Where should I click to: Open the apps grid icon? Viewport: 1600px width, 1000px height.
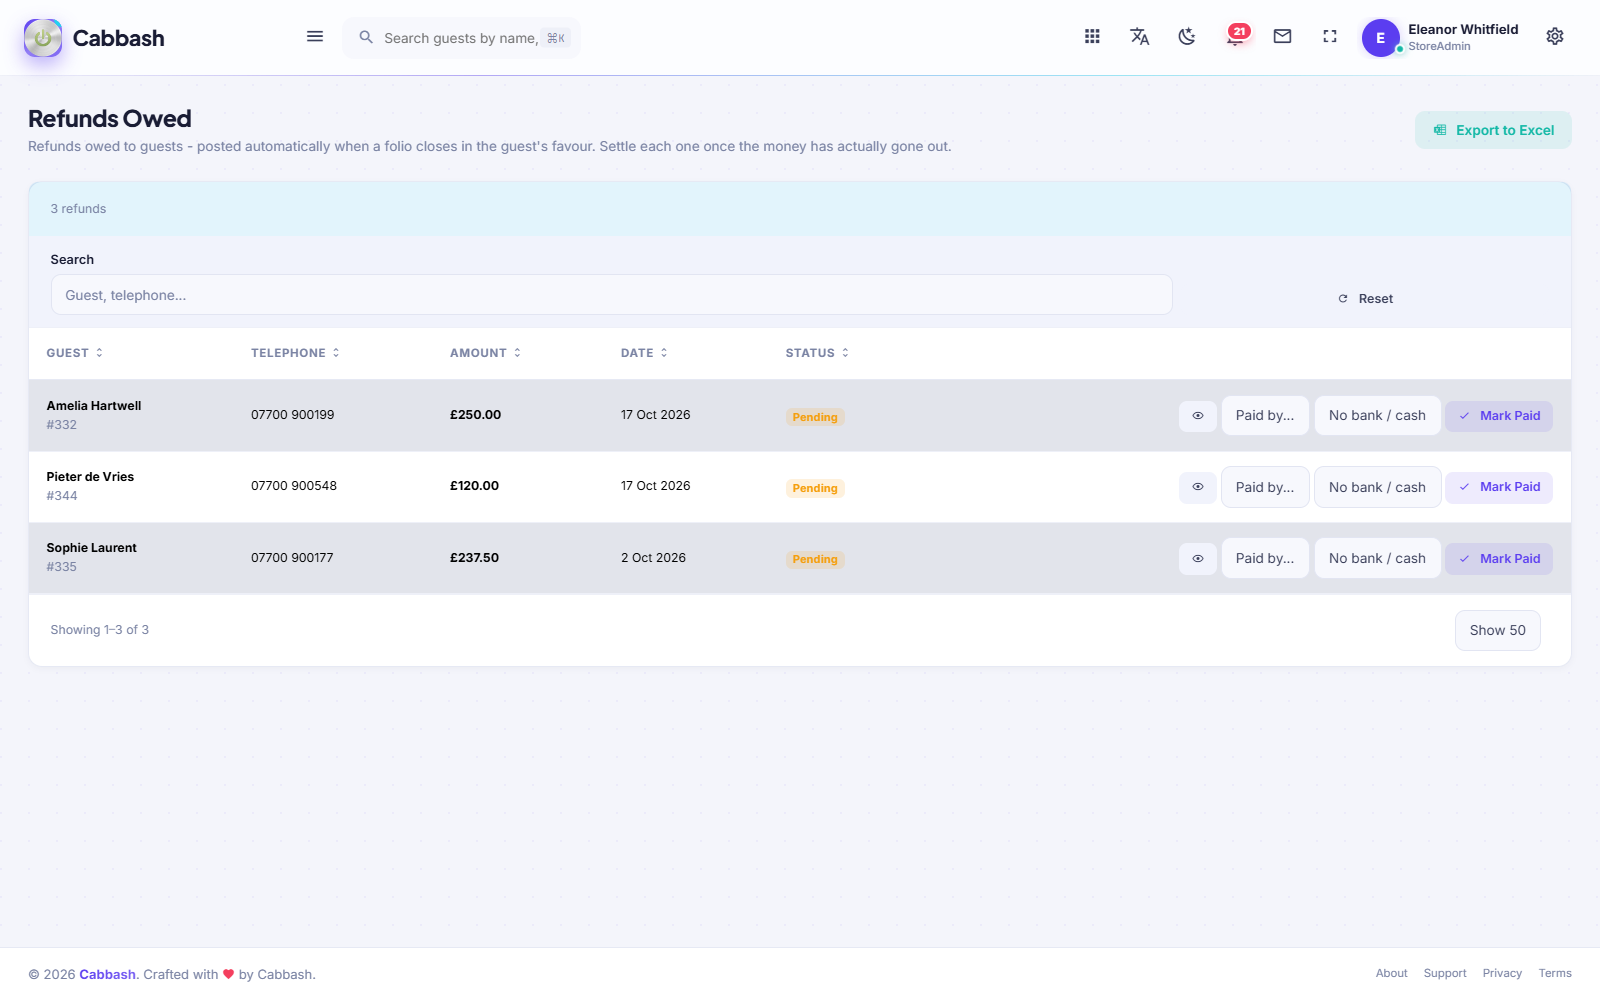(x=1092, y=37)
